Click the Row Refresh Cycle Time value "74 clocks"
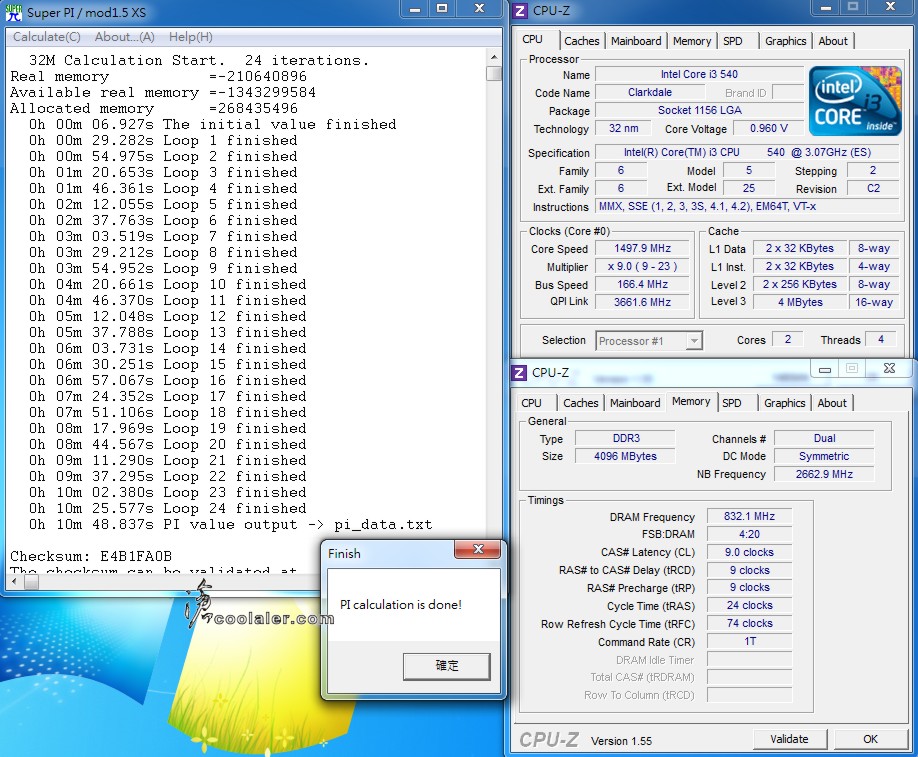This screenshot has width=918, height=757. (x=749, y=624)
